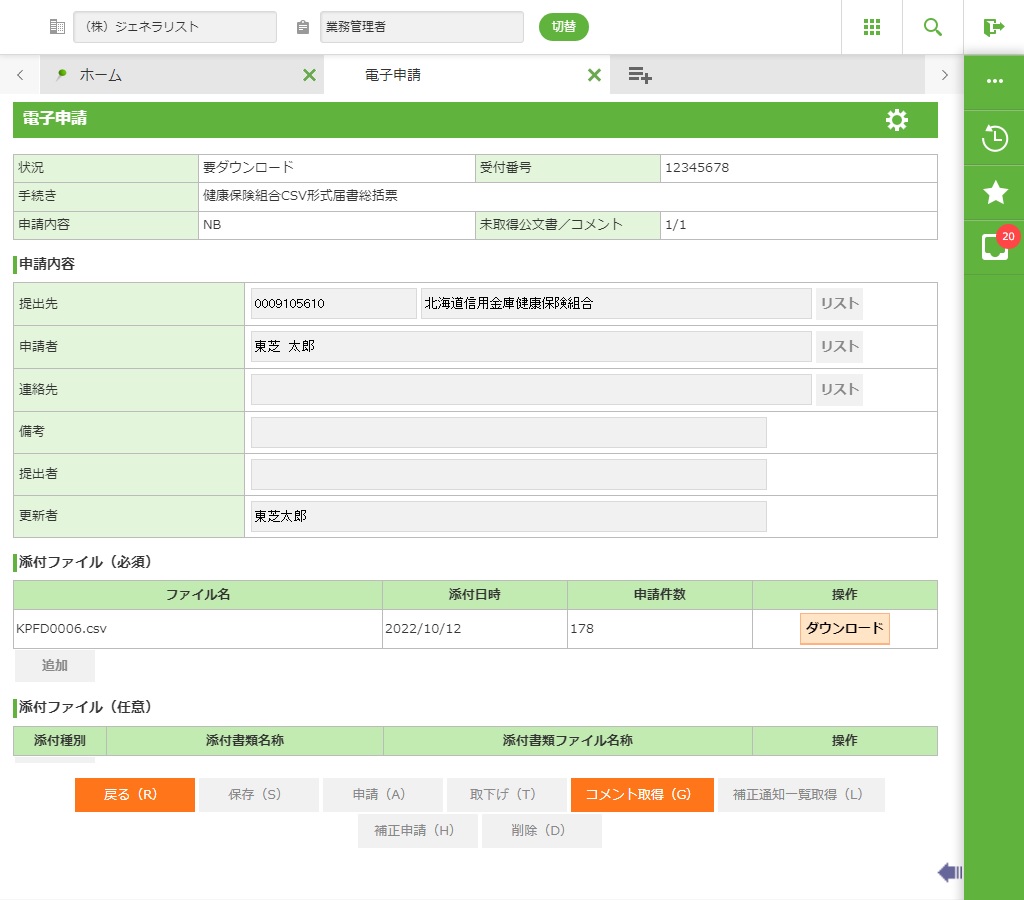Open history clock icon in sidebar

coord(994,138)
